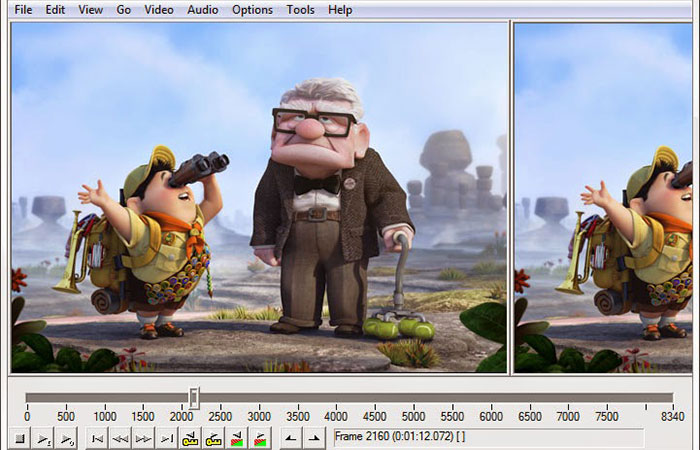
Task: Click the Stop playback button
Action: coord(20,438)
